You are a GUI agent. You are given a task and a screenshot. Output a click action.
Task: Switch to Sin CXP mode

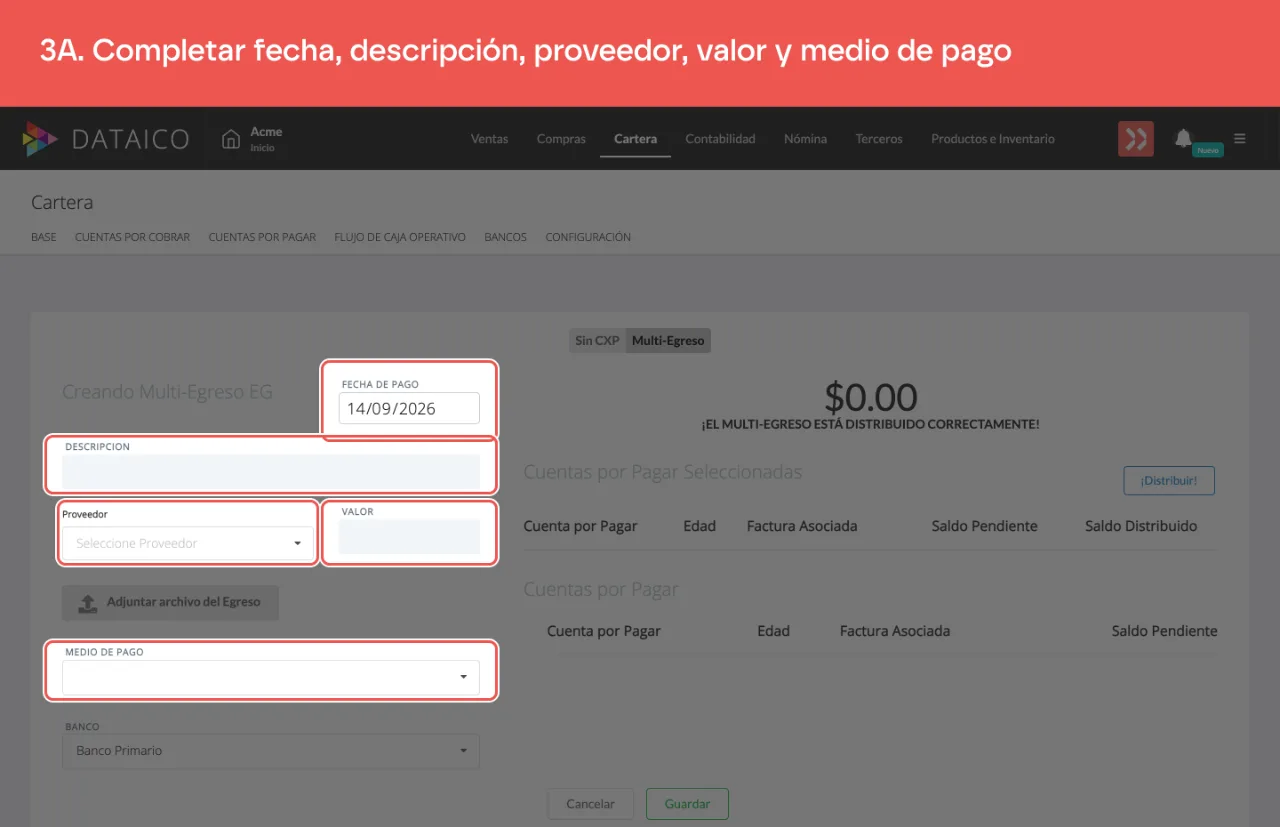coord(597,341)
